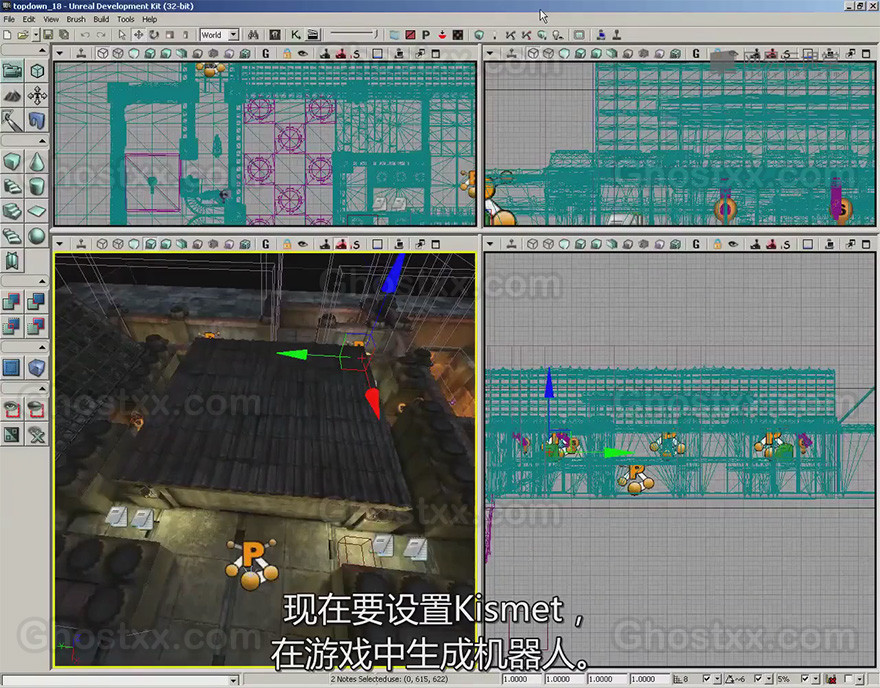Viewport: 880px width, 688px height.
Task: Open the Brush menu
Action: point(76,19)
